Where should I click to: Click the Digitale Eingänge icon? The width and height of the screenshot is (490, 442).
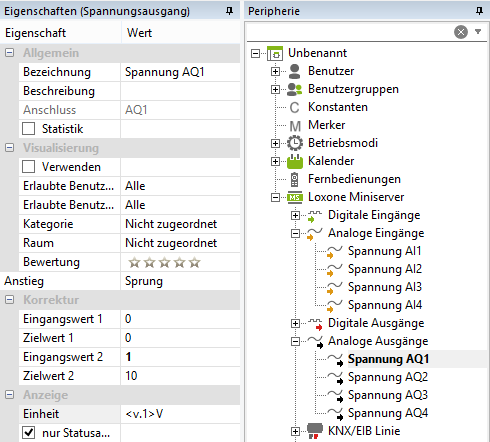tap(314, 216)
